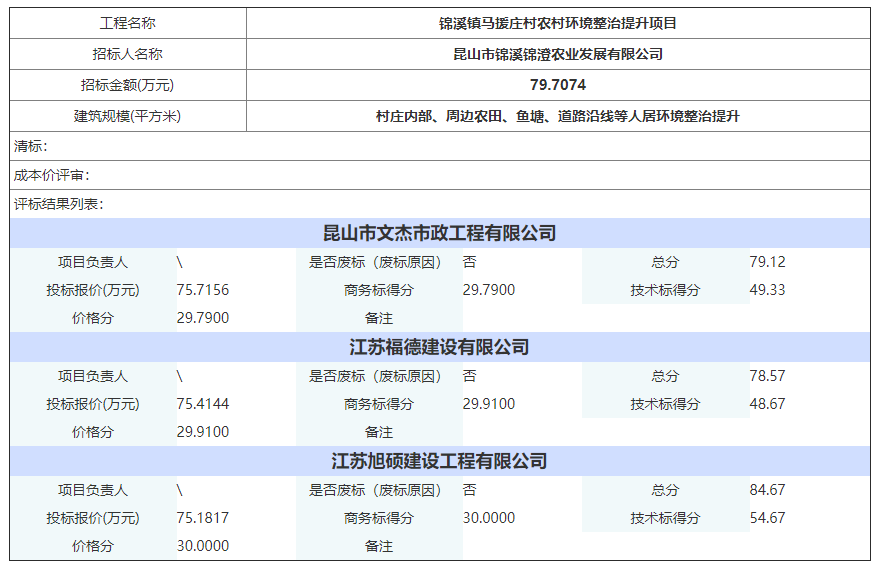Select the bid amount value 79.7074

pos(557,85)
